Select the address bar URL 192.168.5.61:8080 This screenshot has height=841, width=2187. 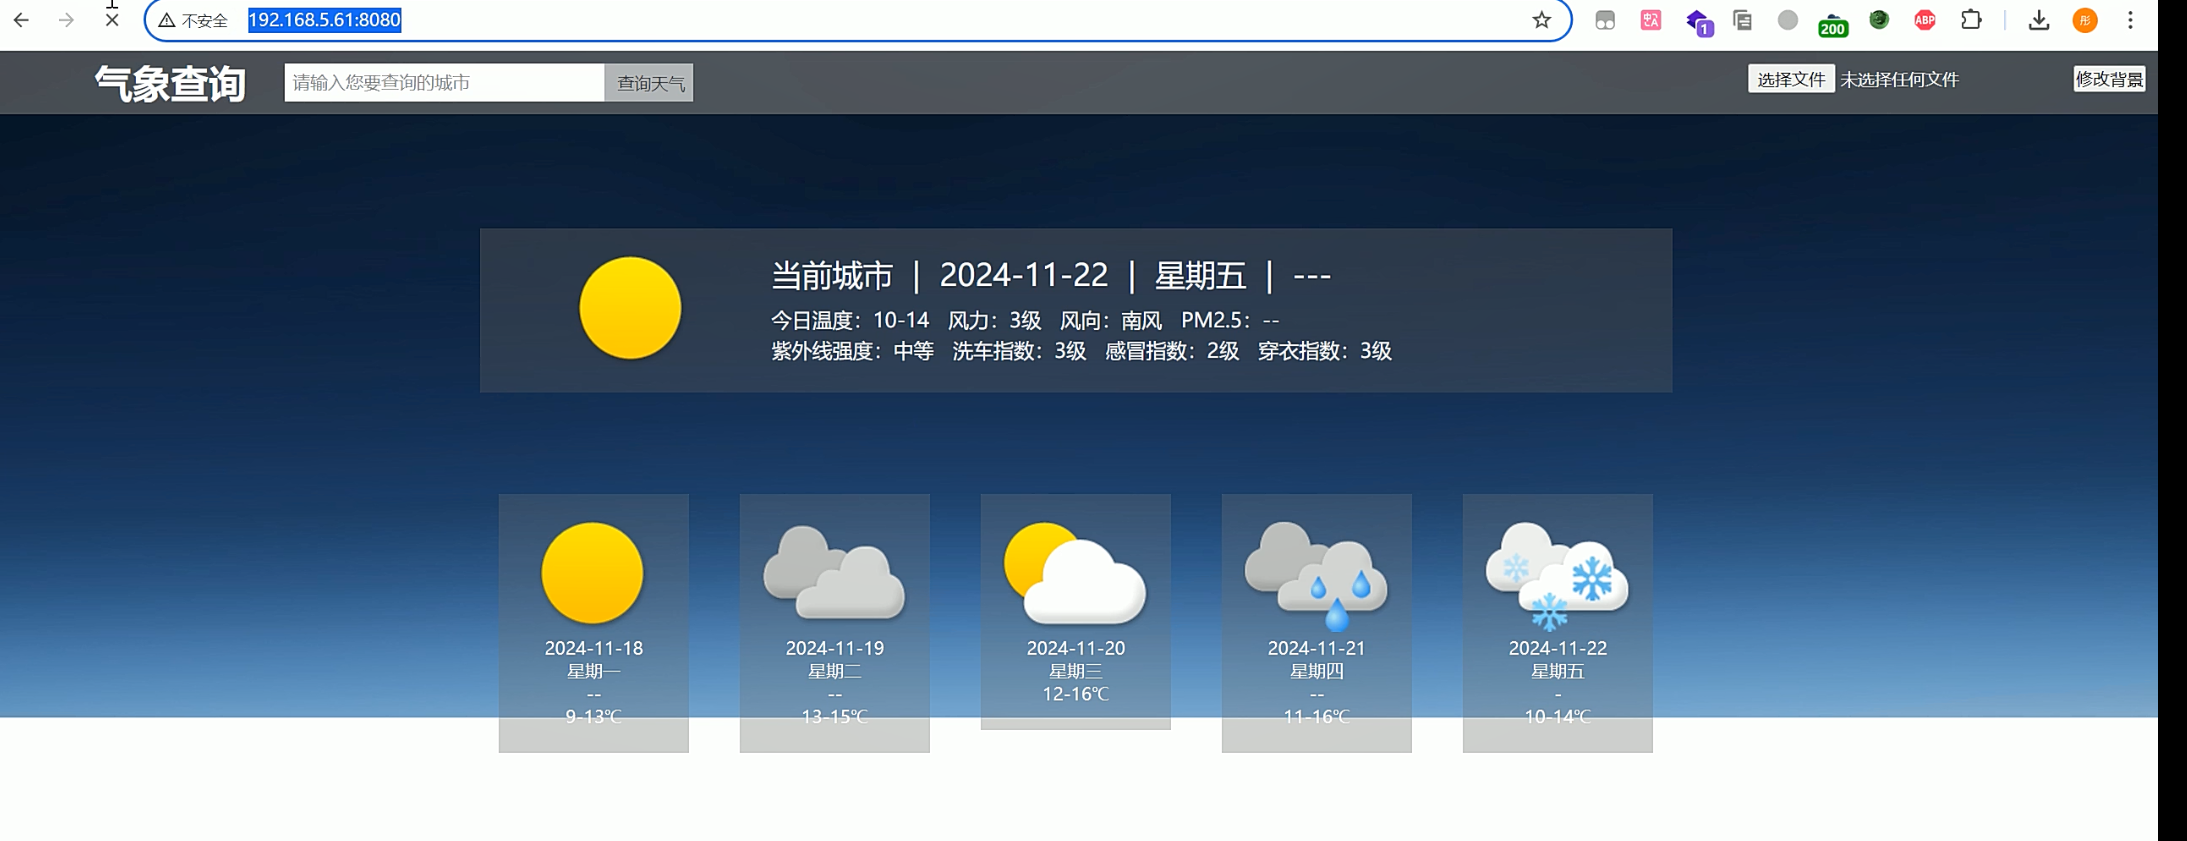(x=324, y=20)
